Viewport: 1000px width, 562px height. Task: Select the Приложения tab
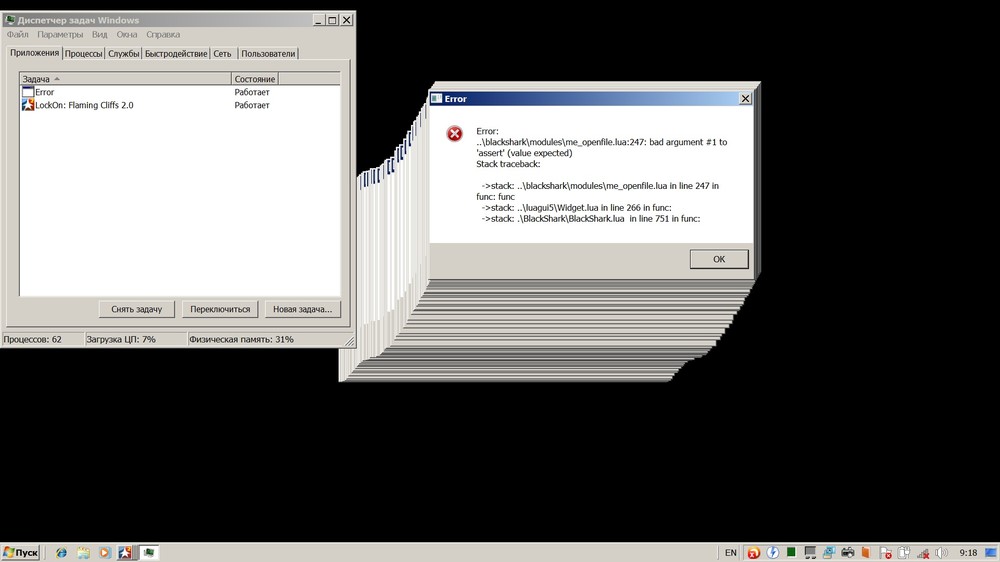point(34,53)
